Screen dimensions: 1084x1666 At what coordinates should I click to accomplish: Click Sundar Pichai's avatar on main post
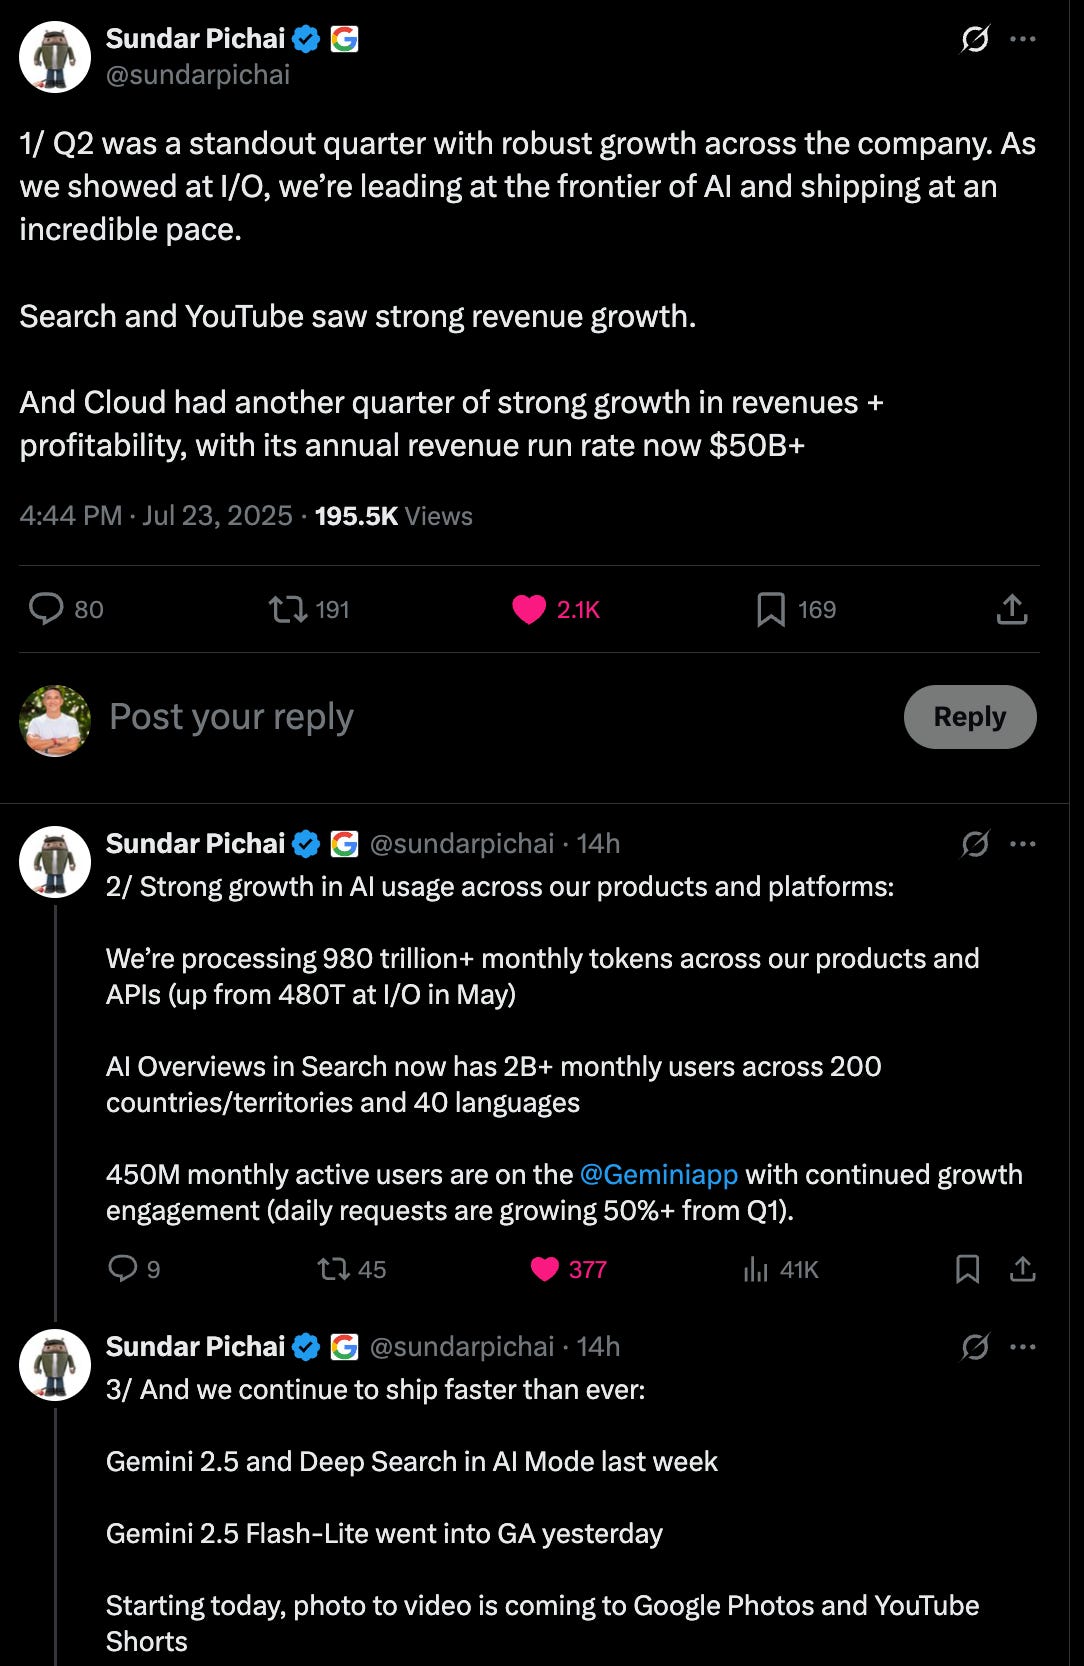click(55, 57)
